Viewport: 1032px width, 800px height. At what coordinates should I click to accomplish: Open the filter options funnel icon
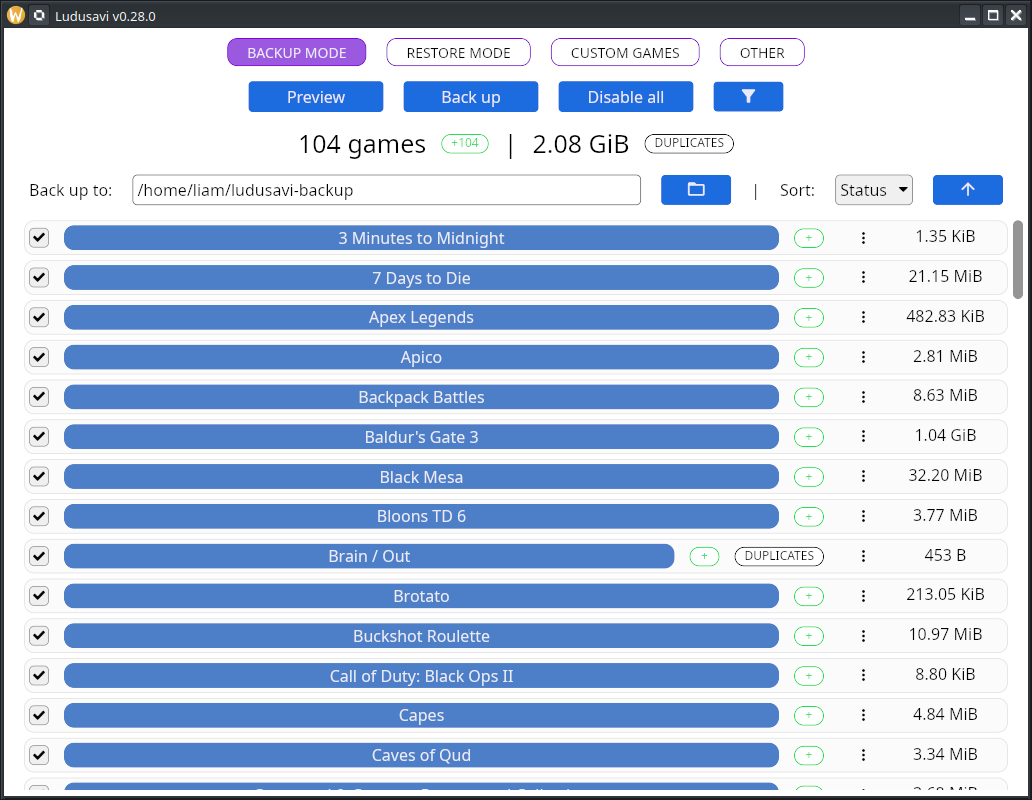tap(748, 97)
